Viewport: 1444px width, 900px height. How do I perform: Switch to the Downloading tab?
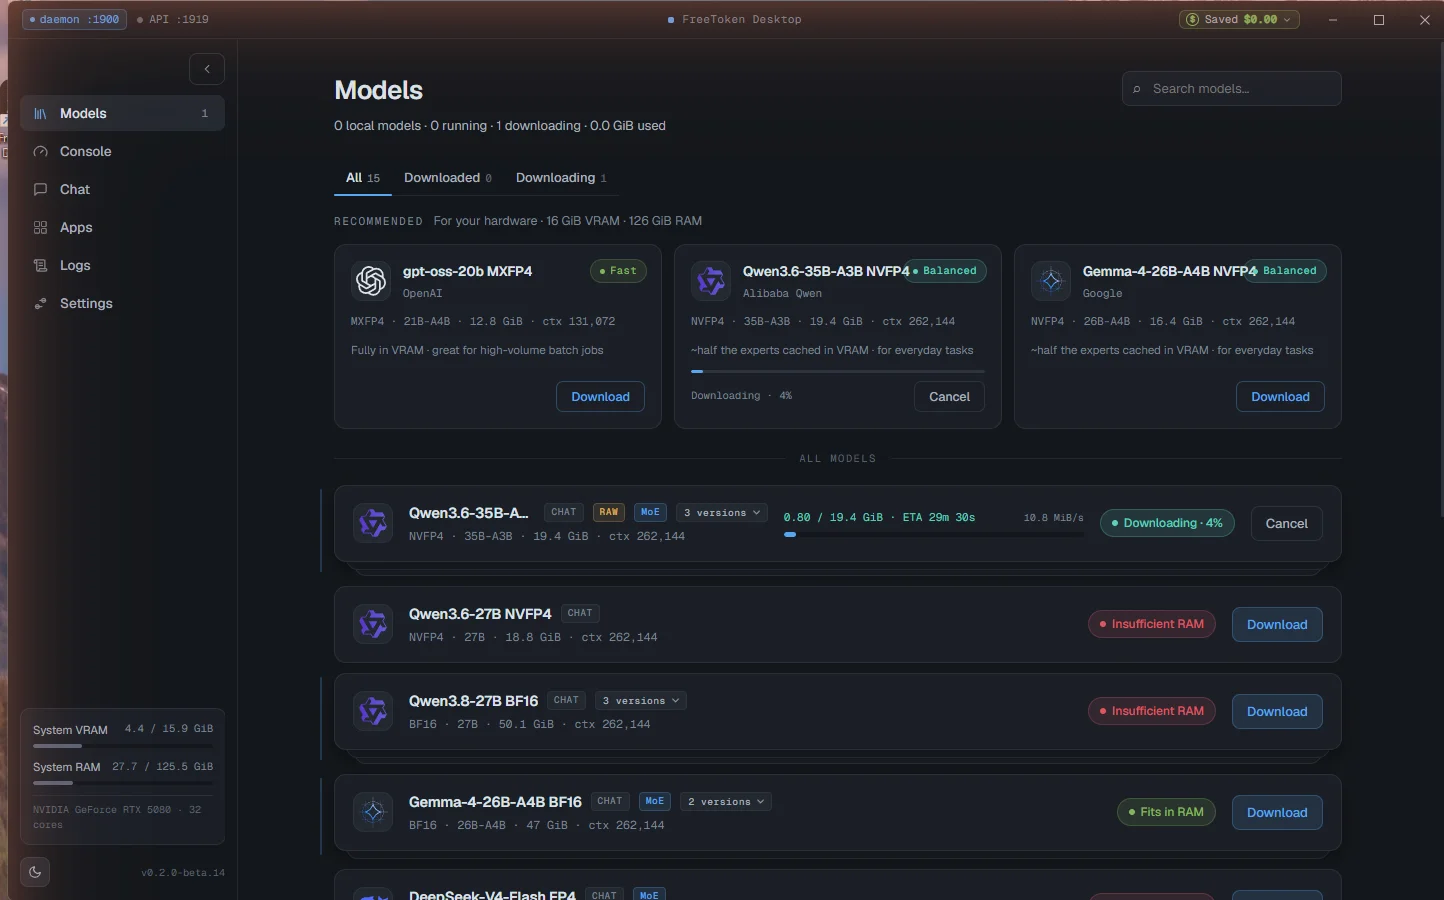[561, 178]
